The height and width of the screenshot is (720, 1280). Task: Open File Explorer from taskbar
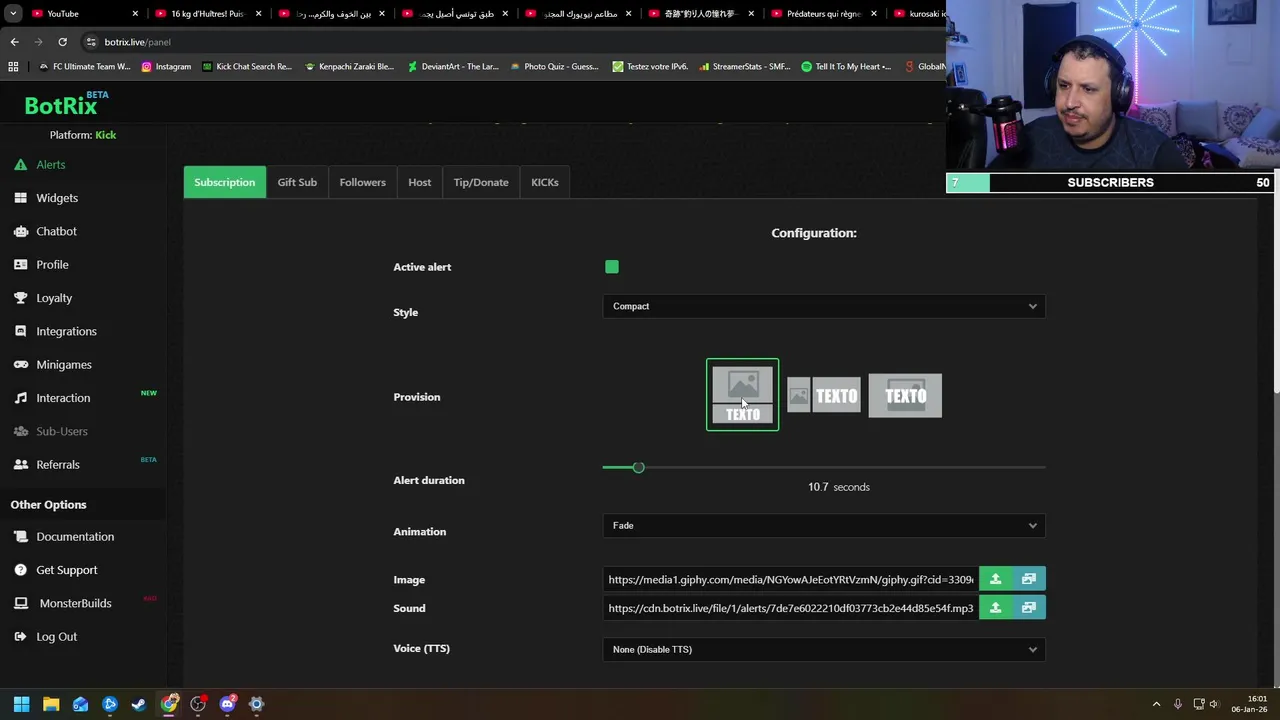(51, 704)
